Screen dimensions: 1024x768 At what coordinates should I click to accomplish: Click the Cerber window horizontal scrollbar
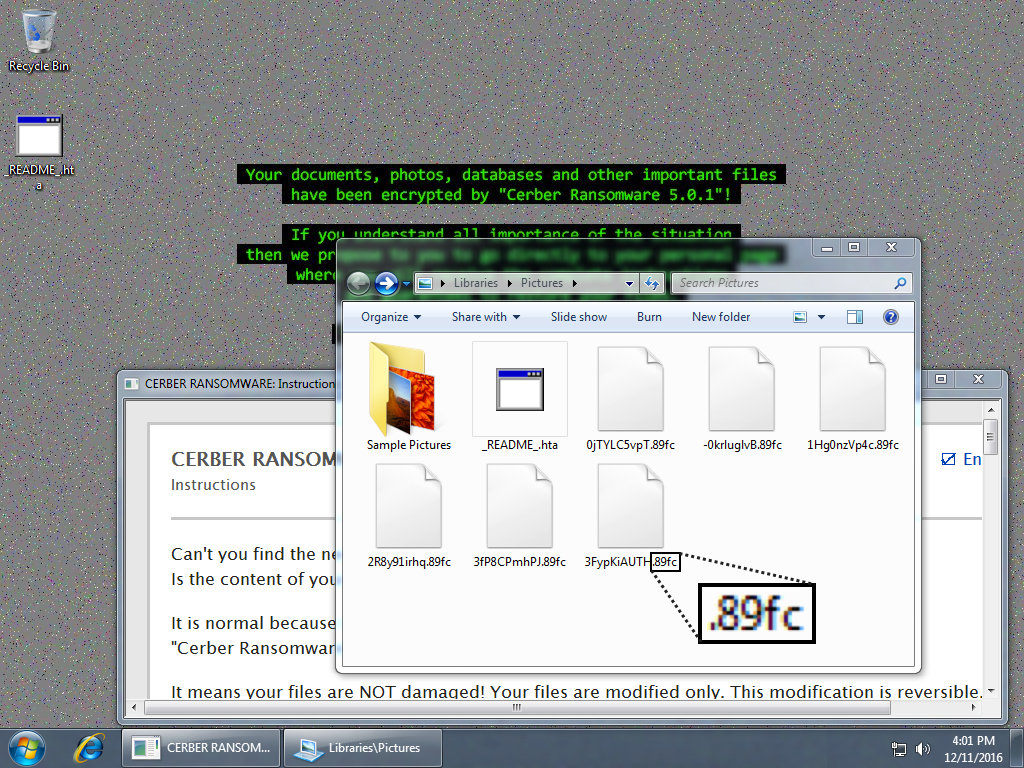tap(517, 707)
